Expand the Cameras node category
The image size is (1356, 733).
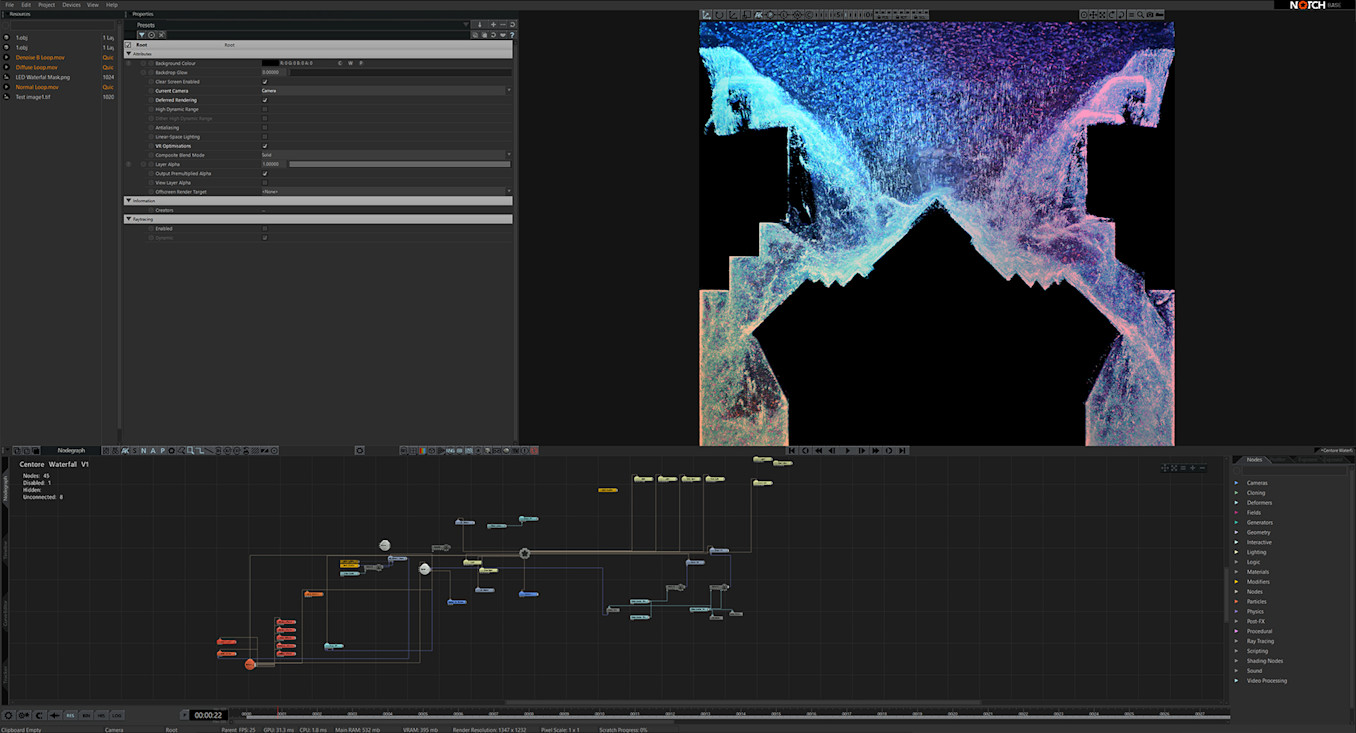click(1236, 483)
